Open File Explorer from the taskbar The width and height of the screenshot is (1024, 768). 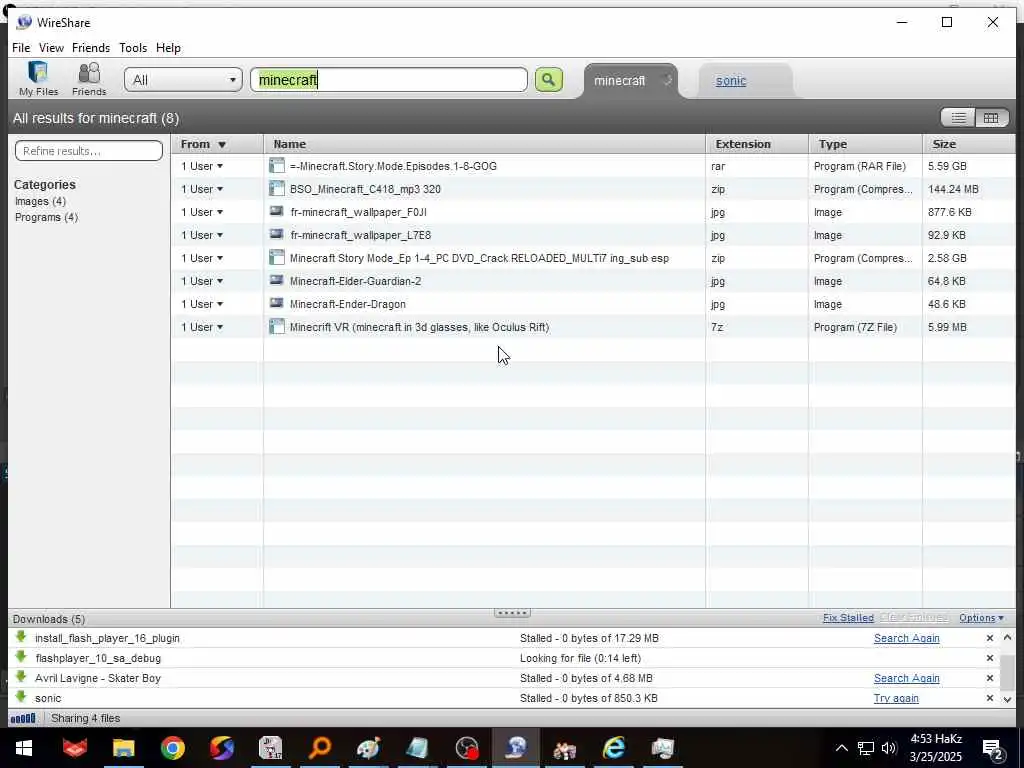point(123,748)
